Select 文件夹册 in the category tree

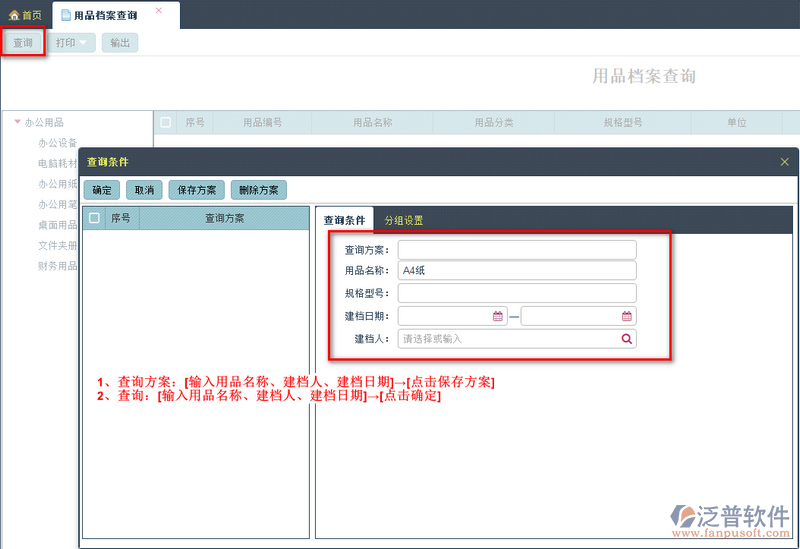click(x=57, y=245)
